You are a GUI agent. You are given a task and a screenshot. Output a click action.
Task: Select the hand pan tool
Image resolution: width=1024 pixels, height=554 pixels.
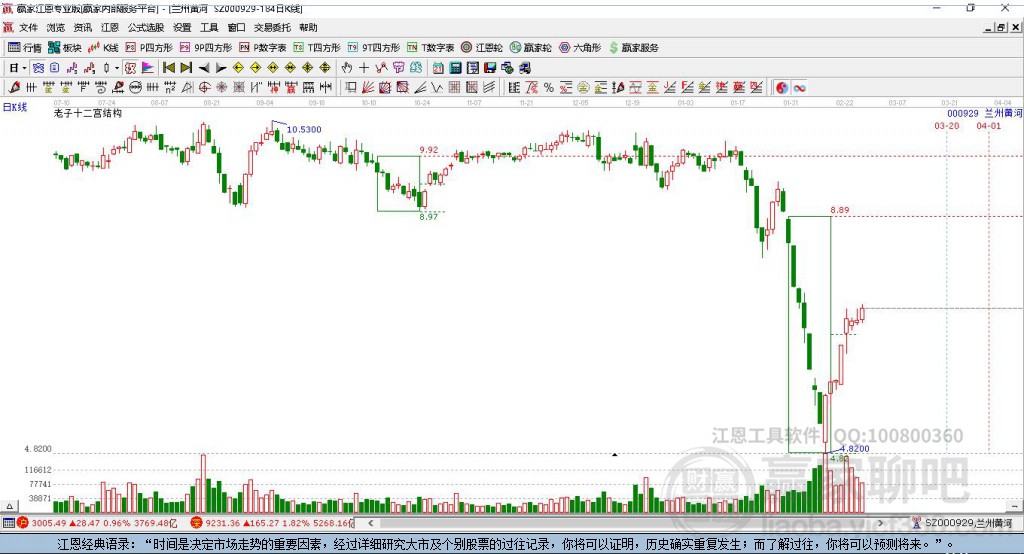347,68
